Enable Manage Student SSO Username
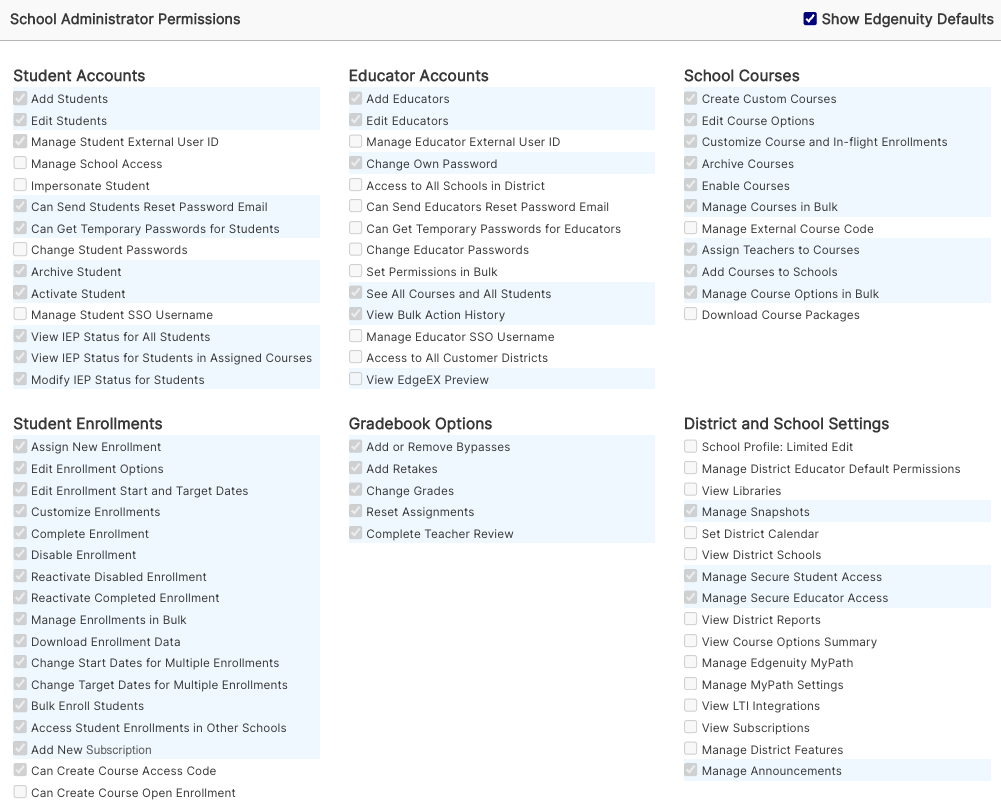Image resolution: width=1001 pixels, height=804 pixels. tap(21, 314)
